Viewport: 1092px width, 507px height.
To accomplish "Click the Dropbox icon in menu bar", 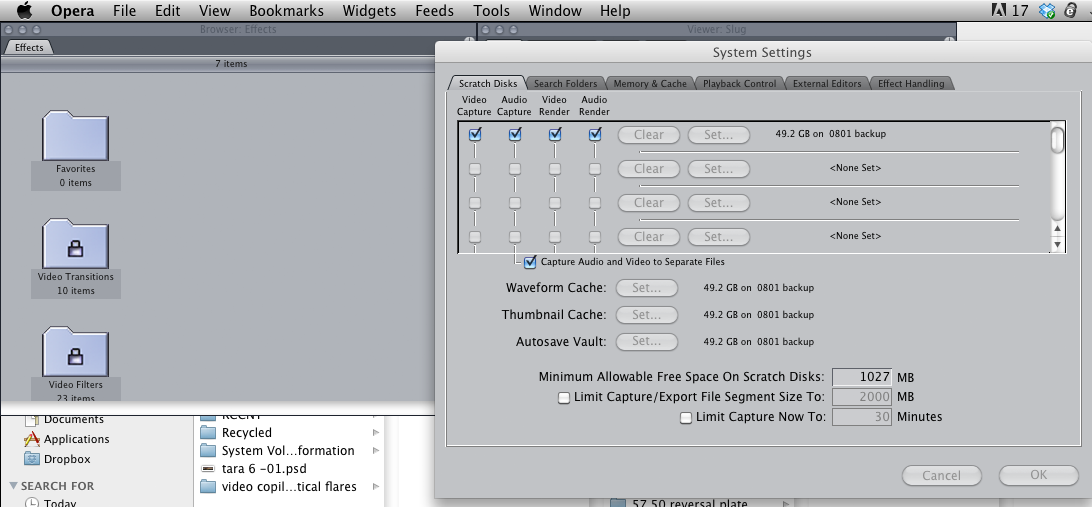I will coord(1047,11).
